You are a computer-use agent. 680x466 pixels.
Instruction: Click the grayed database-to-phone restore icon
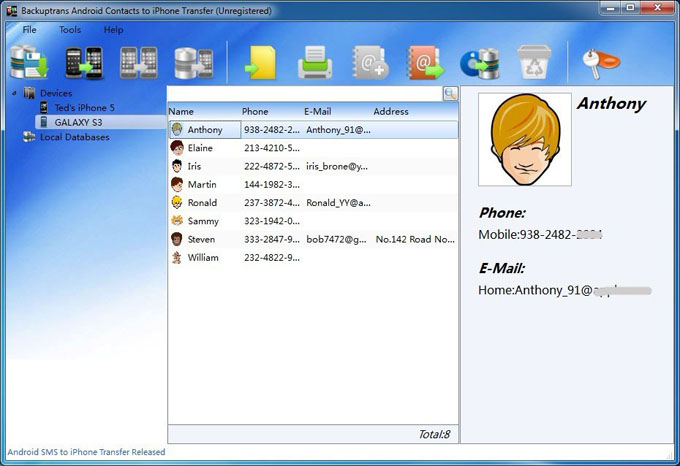[193, 63]
